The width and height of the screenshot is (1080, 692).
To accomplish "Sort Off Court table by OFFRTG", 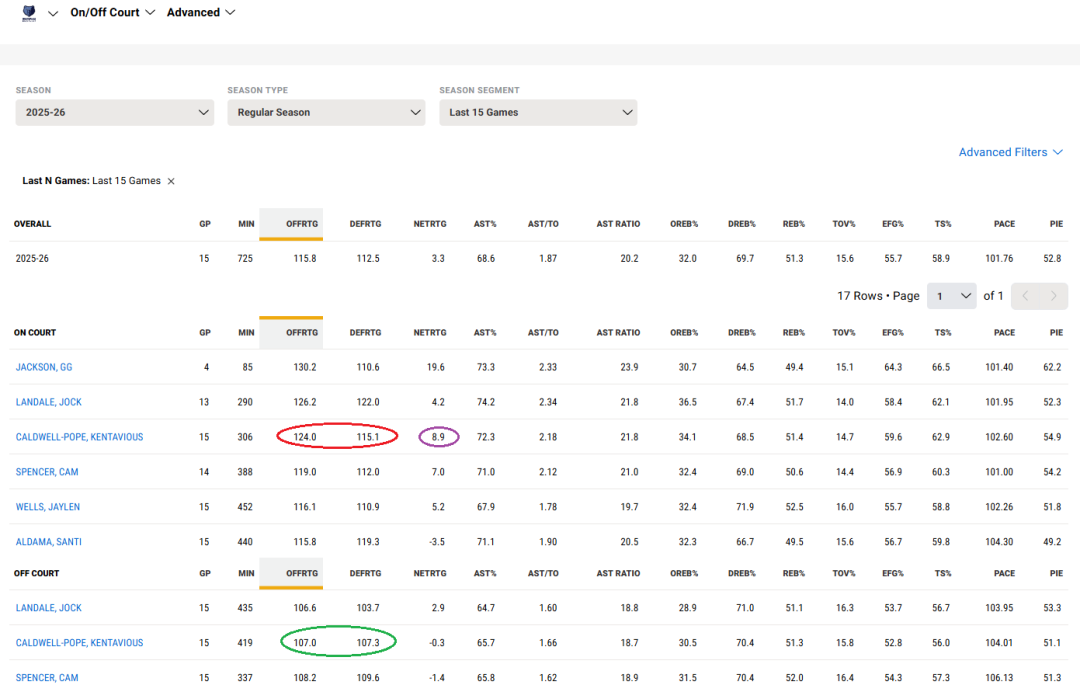I will click(301, 574).
